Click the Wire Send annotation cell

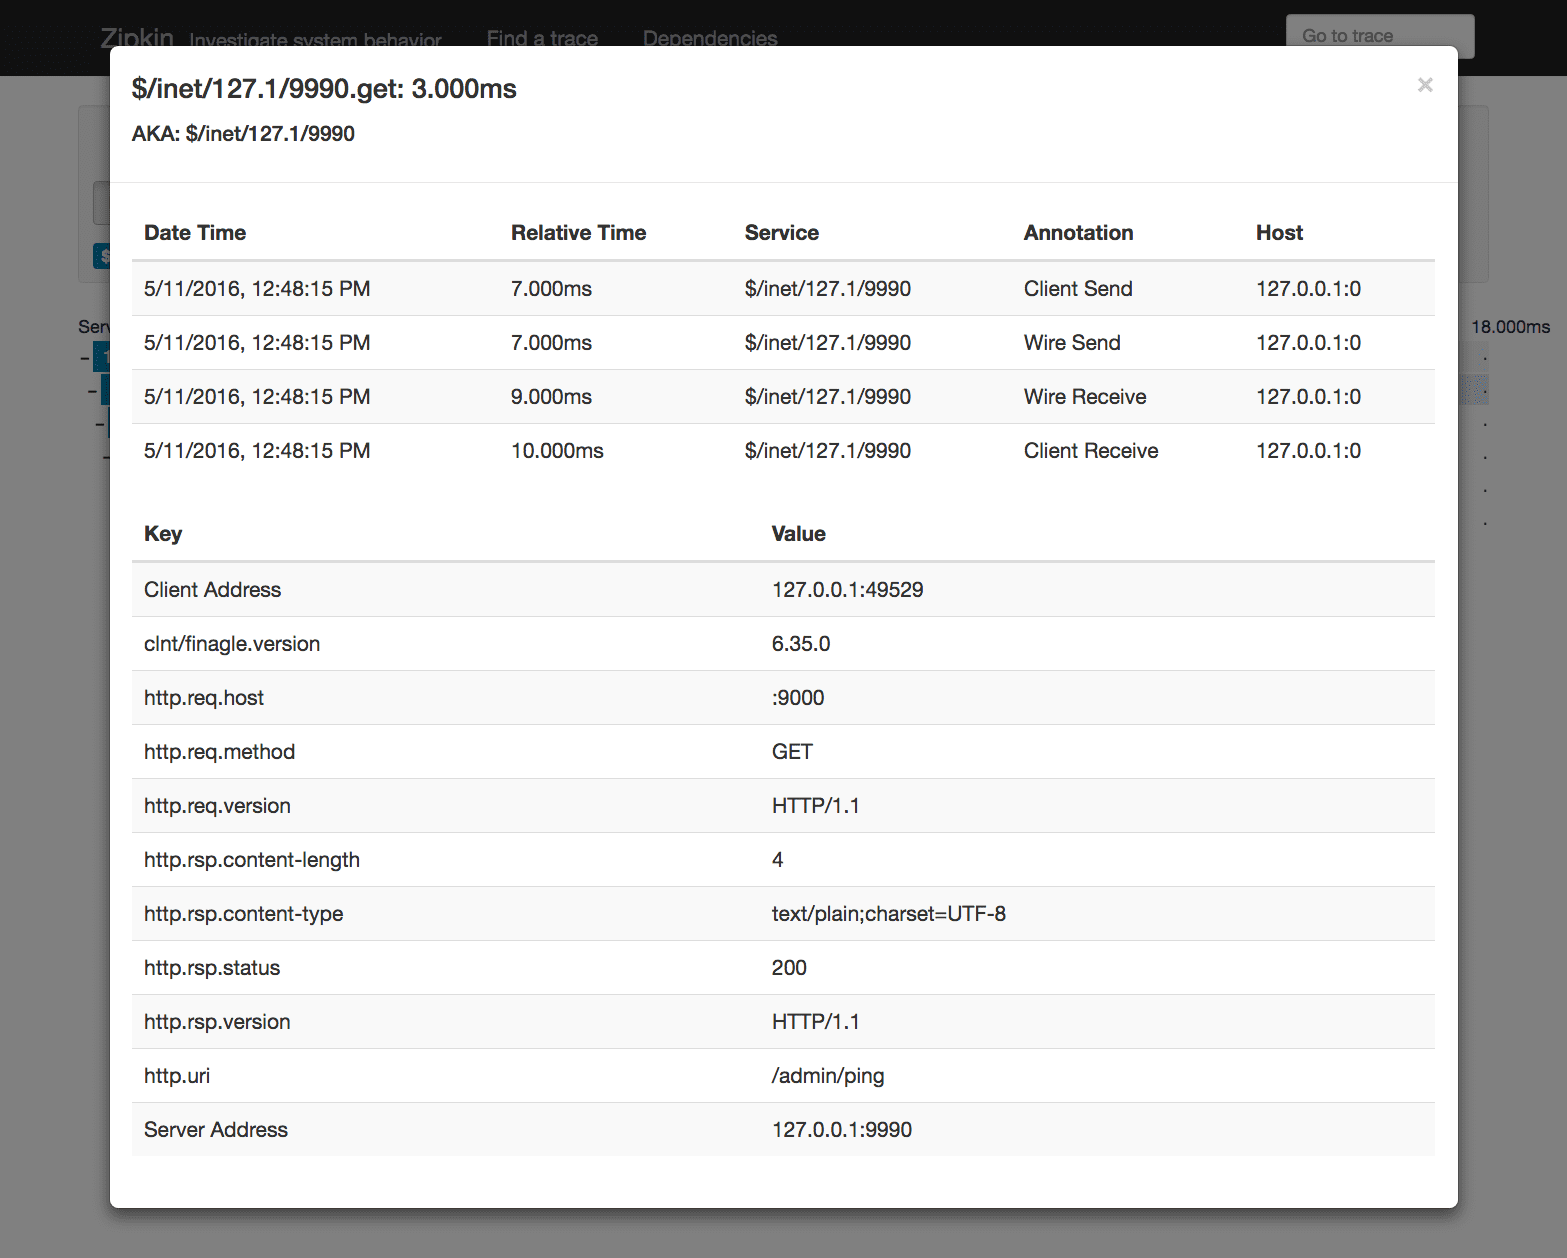1072,343
